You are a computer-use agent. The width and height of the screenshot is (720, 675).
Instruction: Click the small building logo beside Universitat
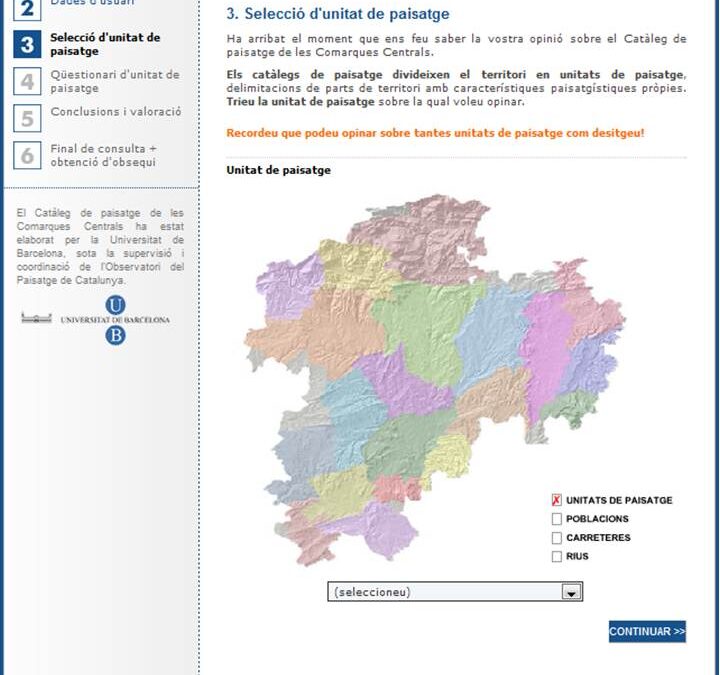click(x=36, y=317)
